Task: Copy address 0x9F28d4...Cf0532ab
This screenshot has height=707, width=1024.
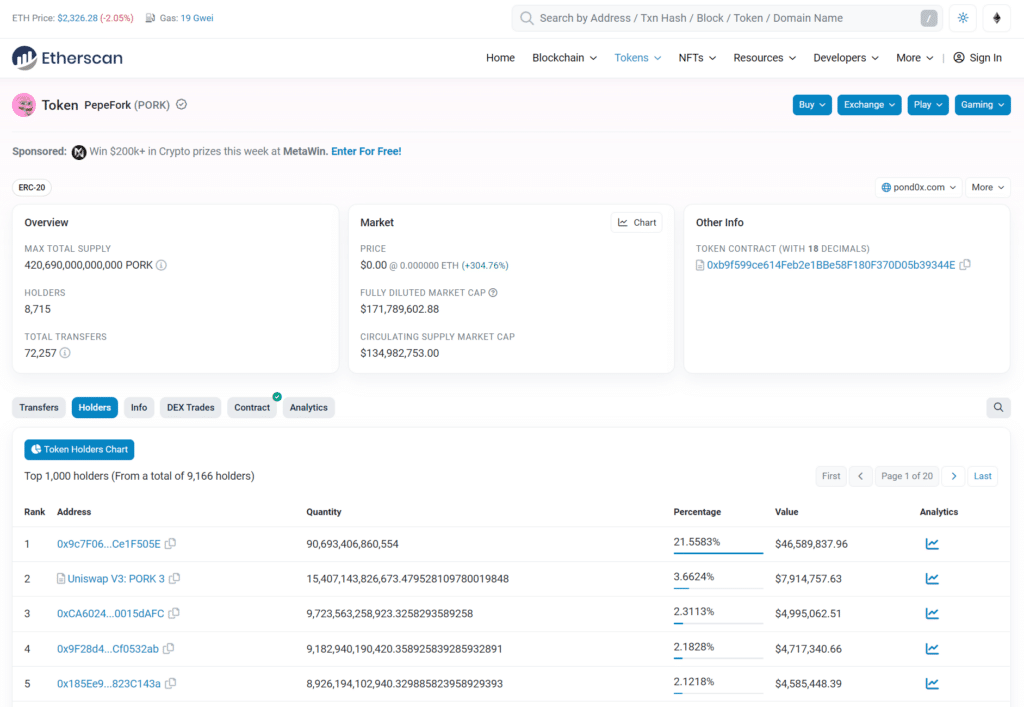Action: tap(168, 649)
